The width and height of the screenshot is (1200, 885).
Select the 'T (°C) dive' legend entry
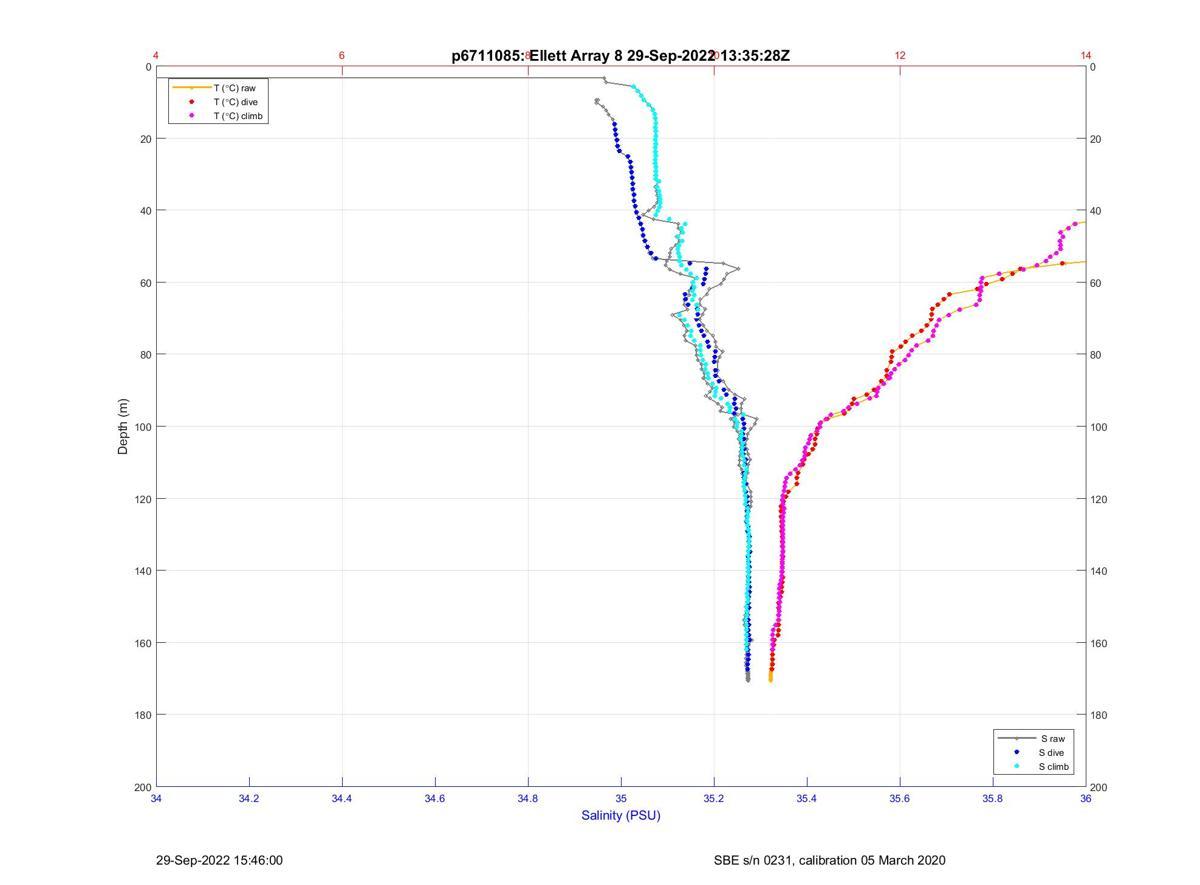click(x=235, y=102)
